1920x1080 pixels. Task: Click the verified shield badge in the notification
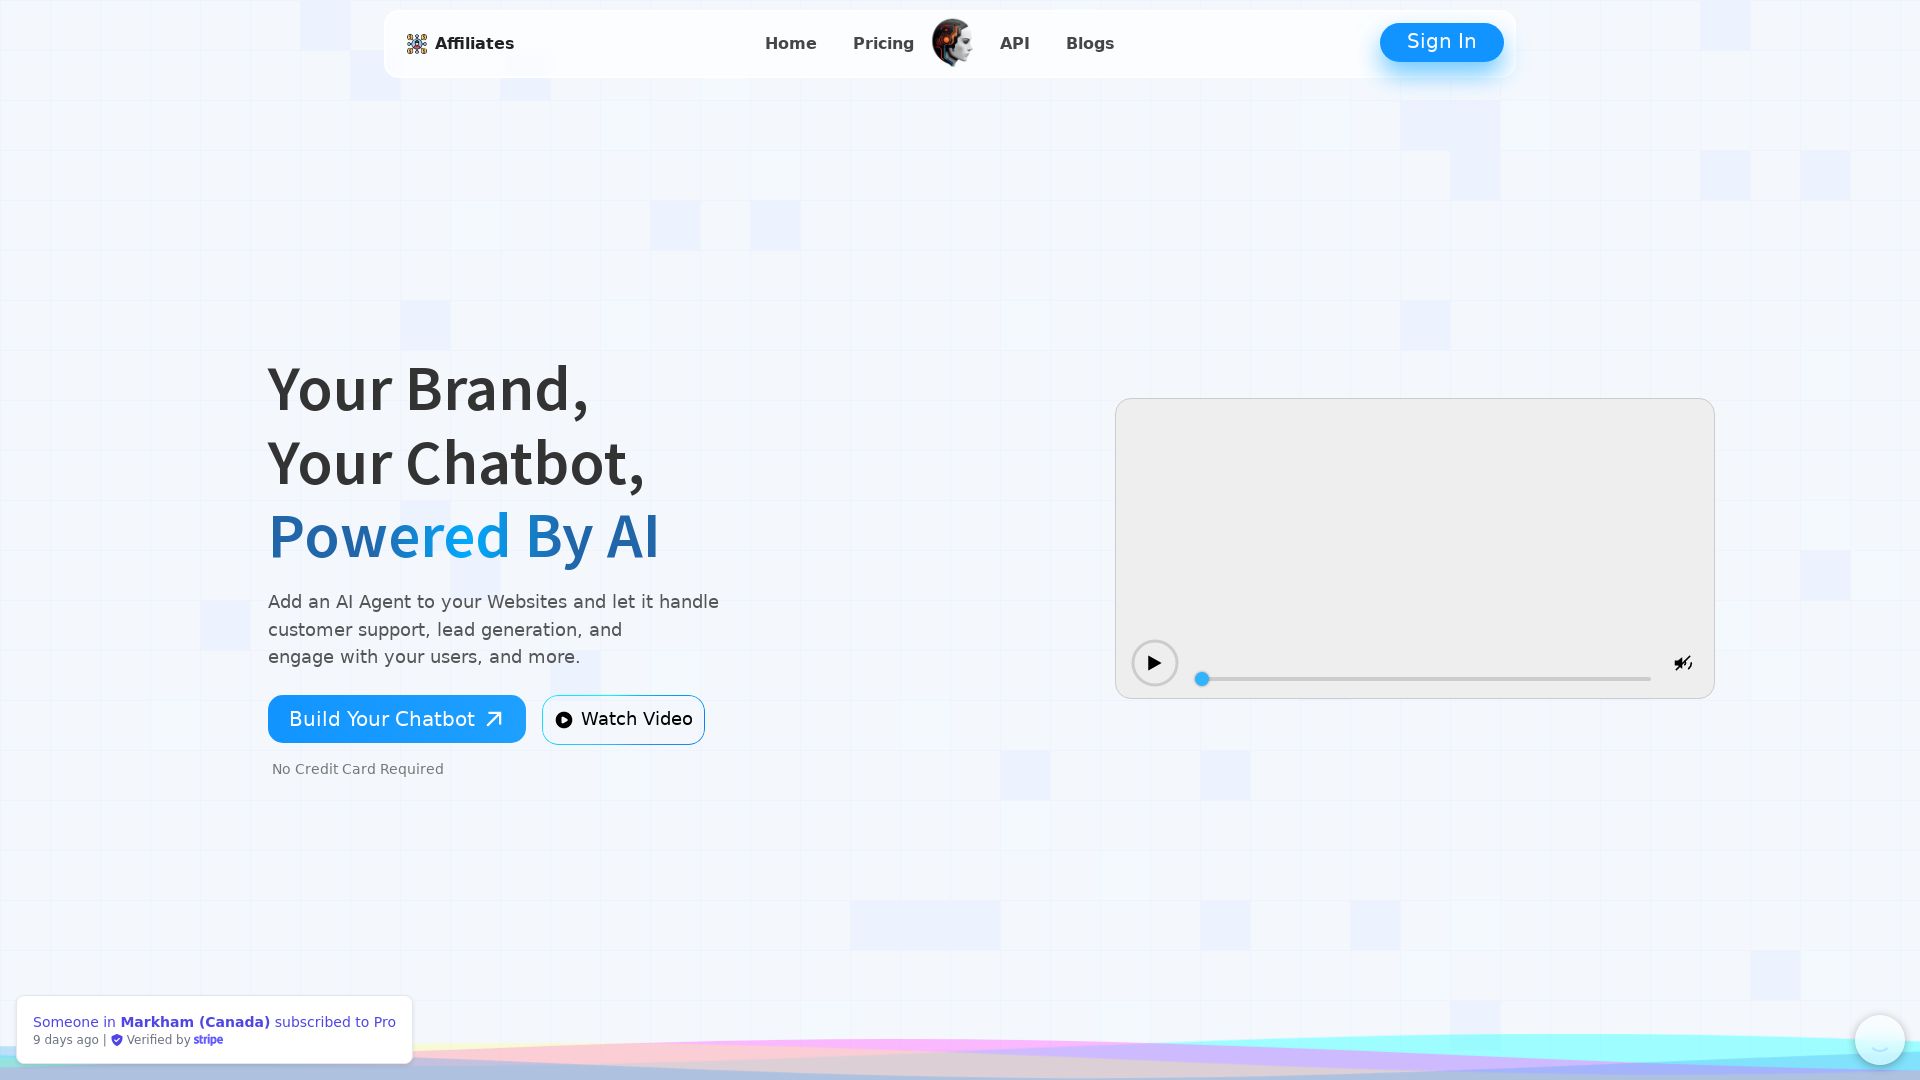tap(117, 1040)
